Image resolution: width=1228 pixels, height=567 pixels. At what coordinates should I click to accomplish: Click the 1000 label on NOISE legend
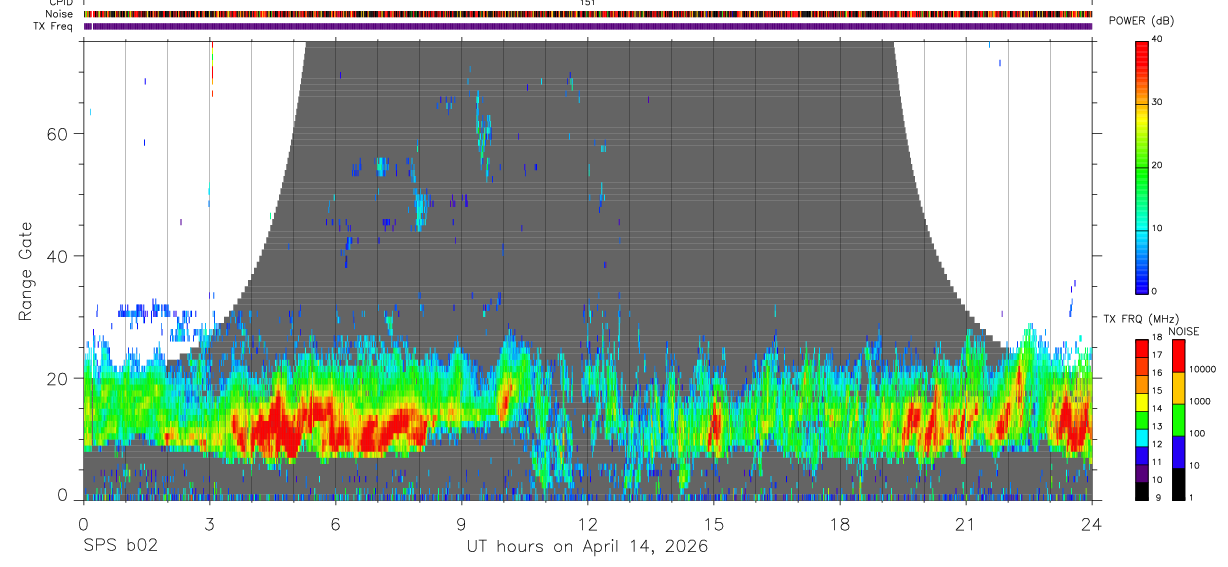coord(1198,401)
